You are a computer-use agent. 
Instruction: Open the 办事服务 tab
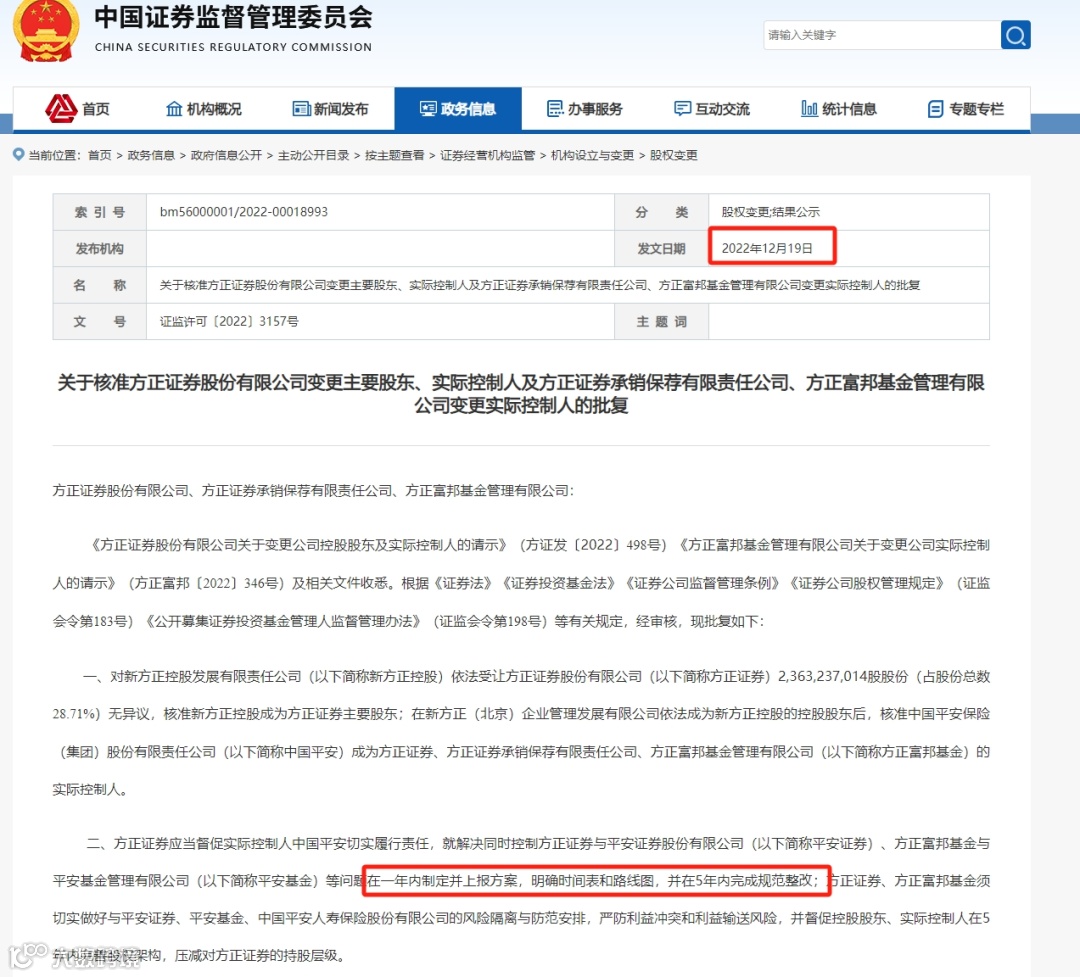(585, 109)
